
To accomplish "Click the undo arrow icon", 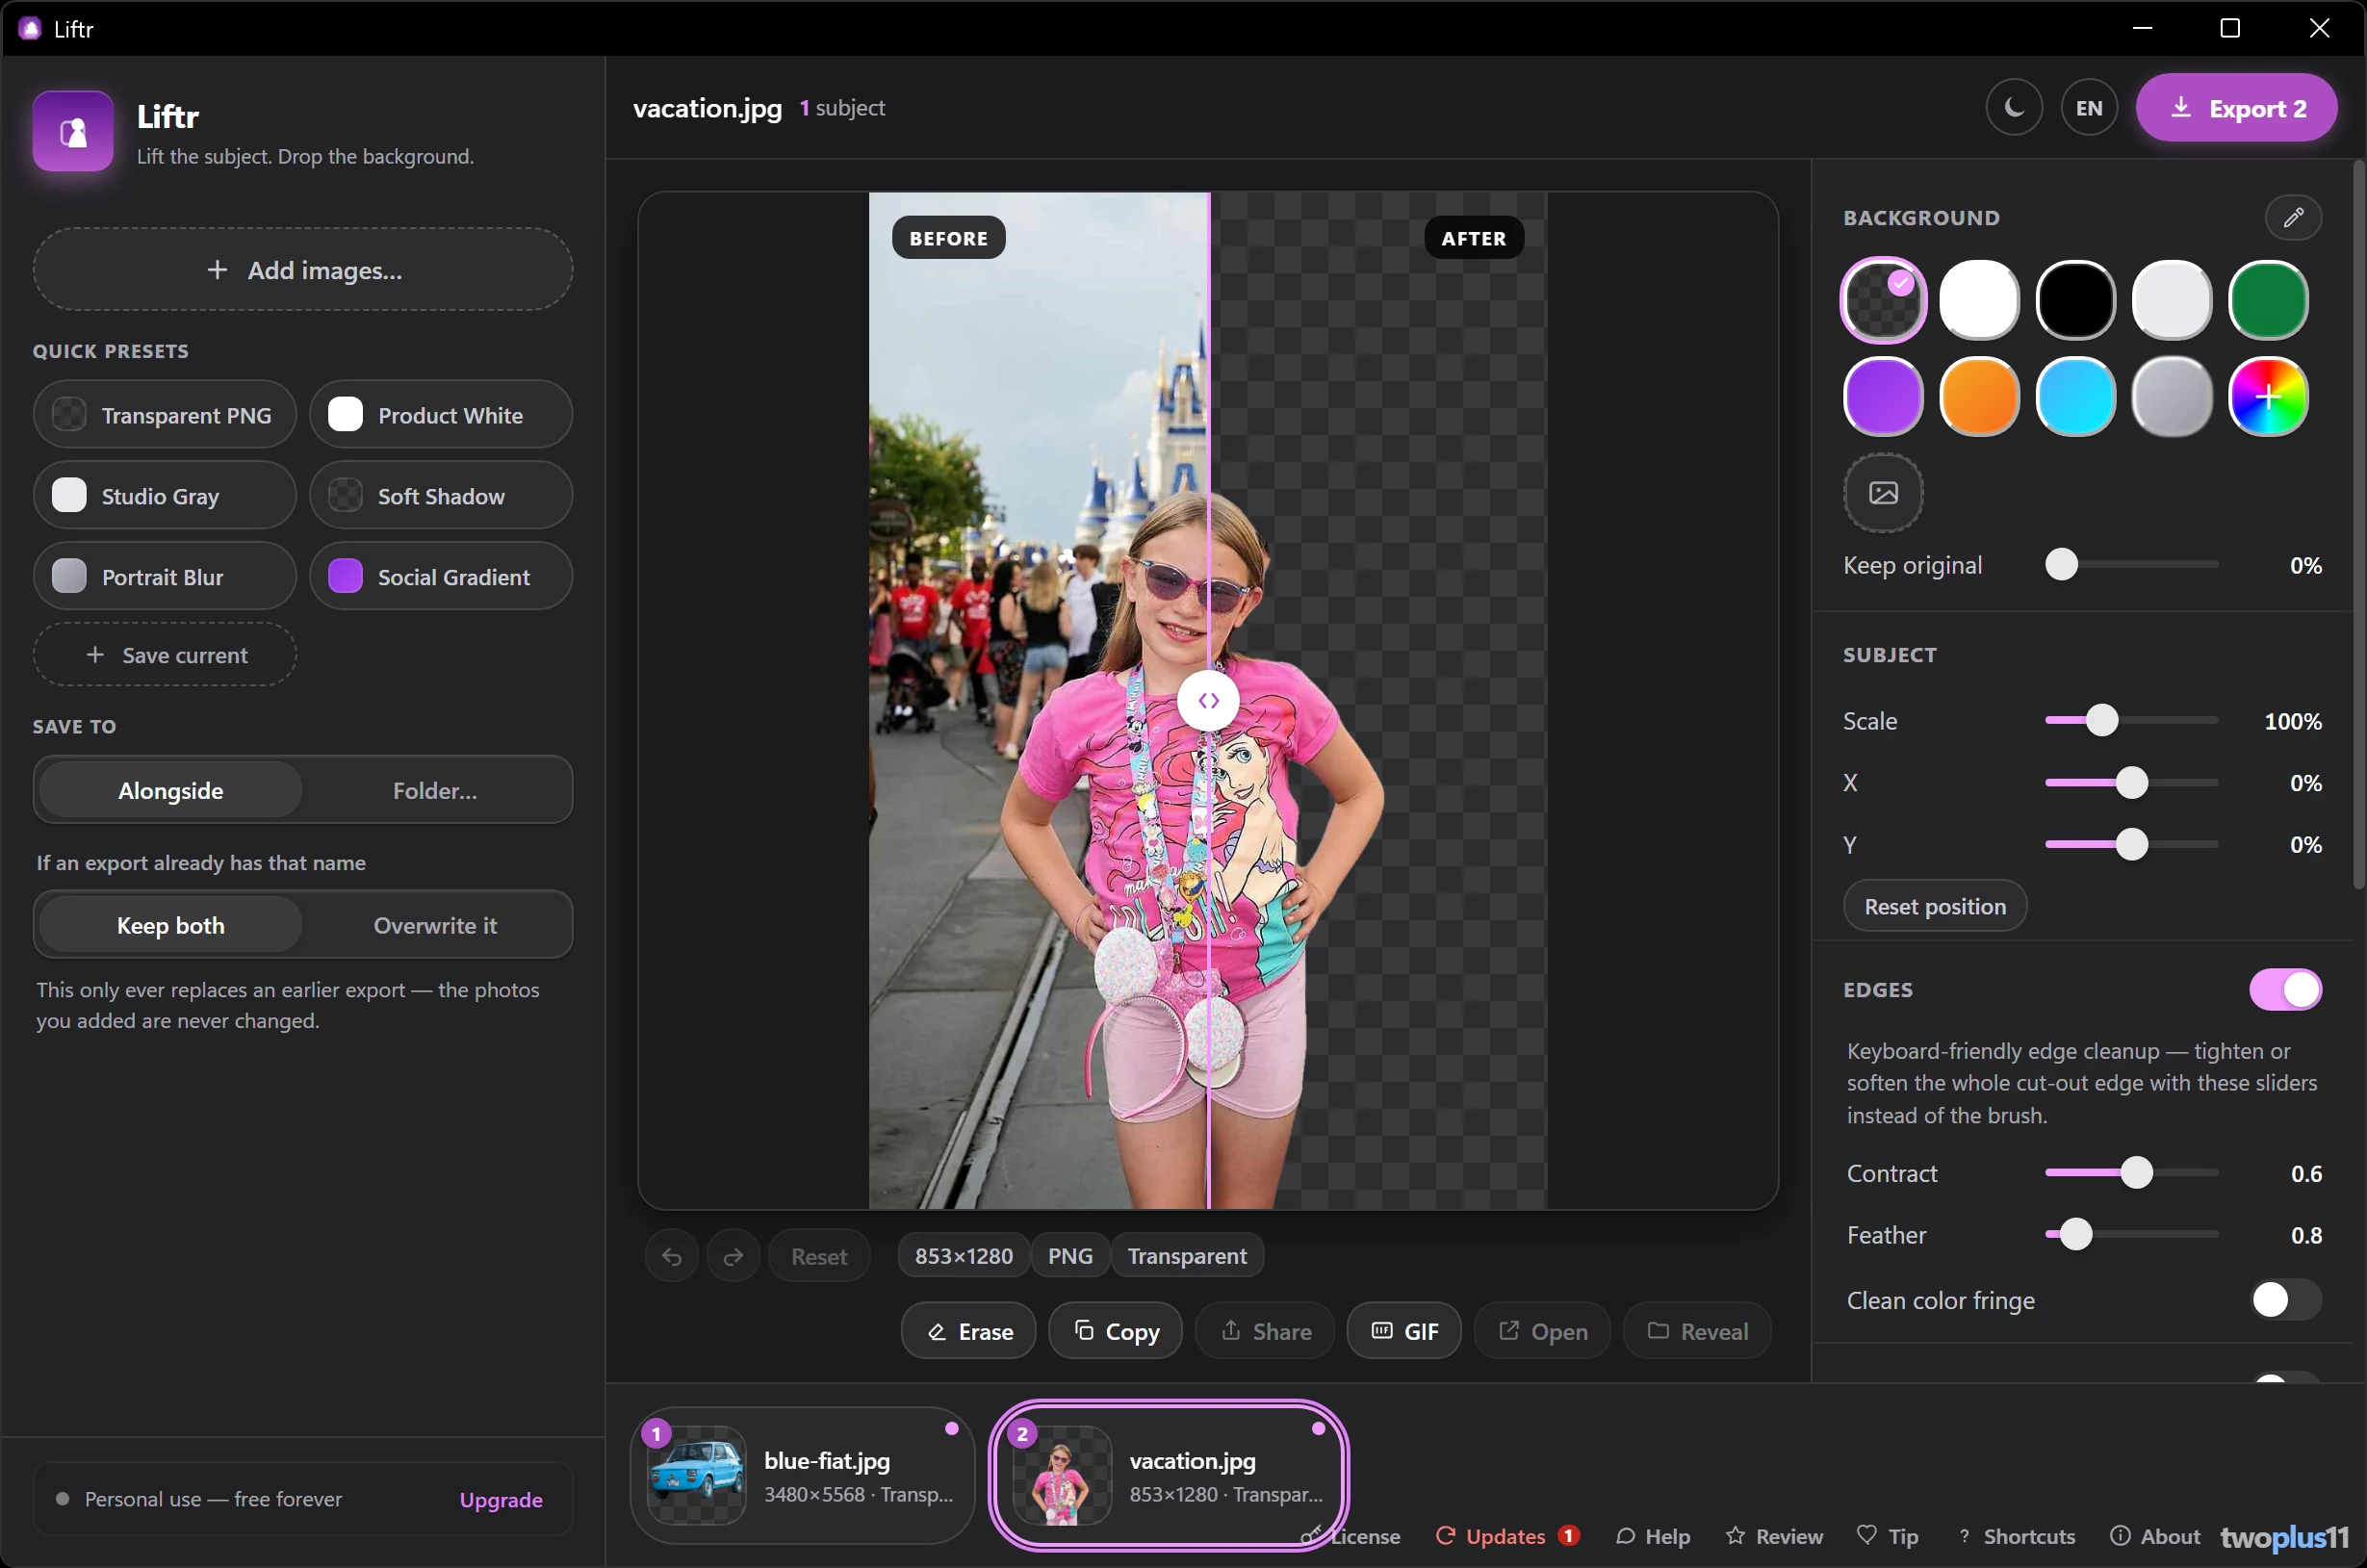I will coord(672,1256).
